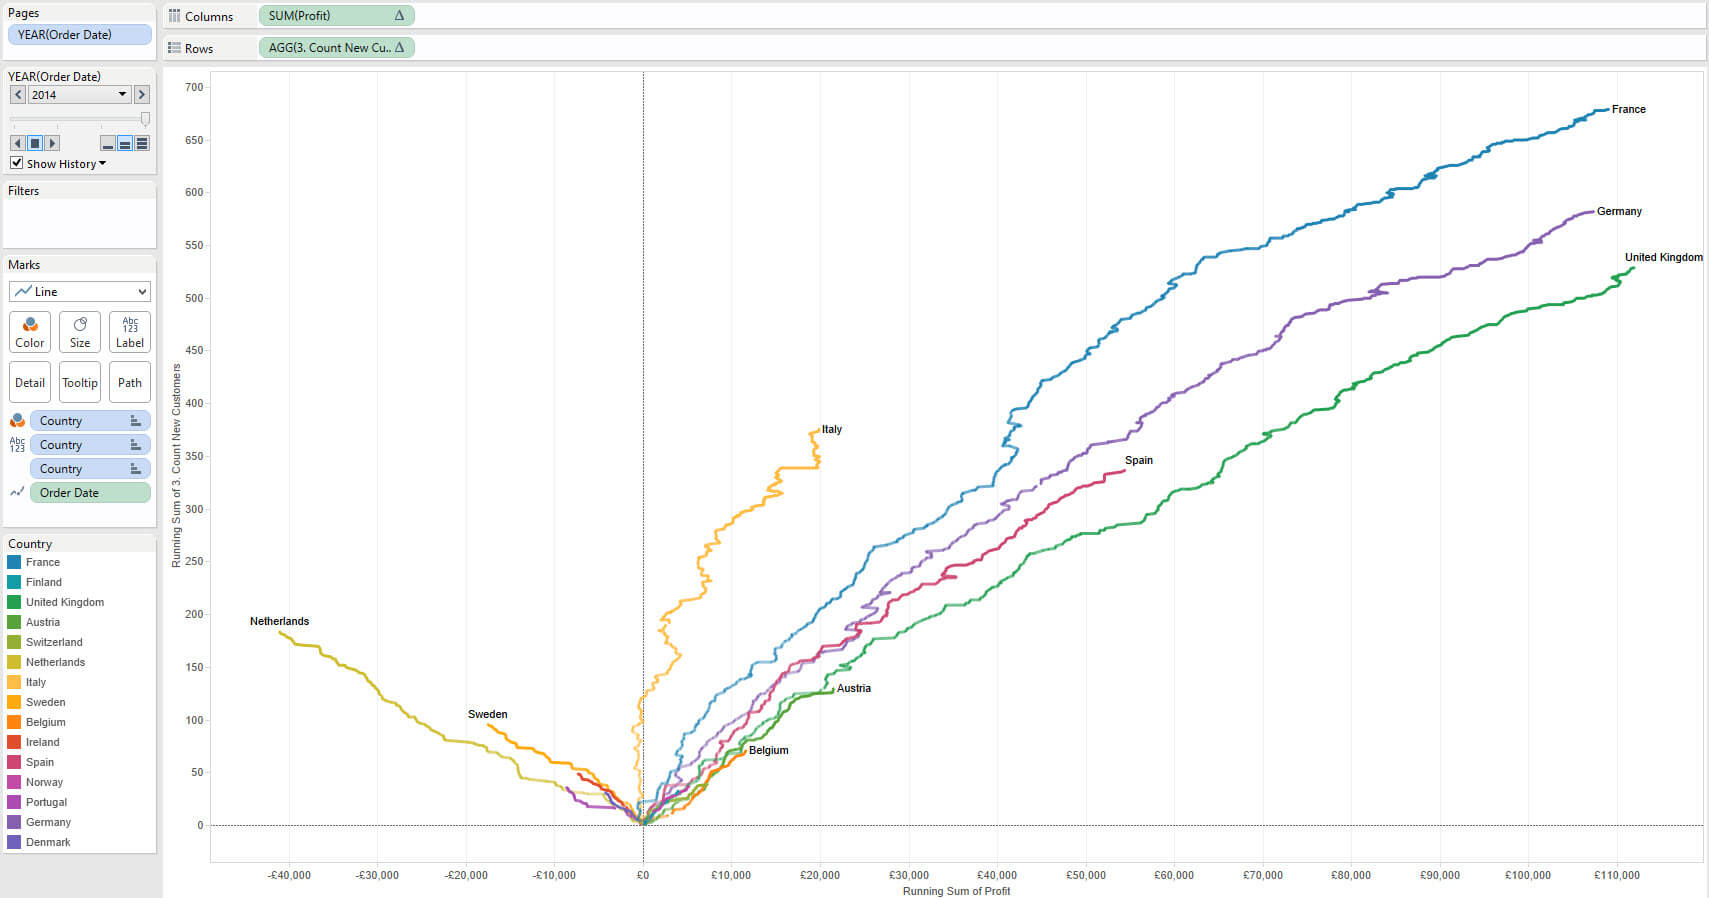Click the delta icon on the AGG Count New Customers pill

click(x=399, y=47)
